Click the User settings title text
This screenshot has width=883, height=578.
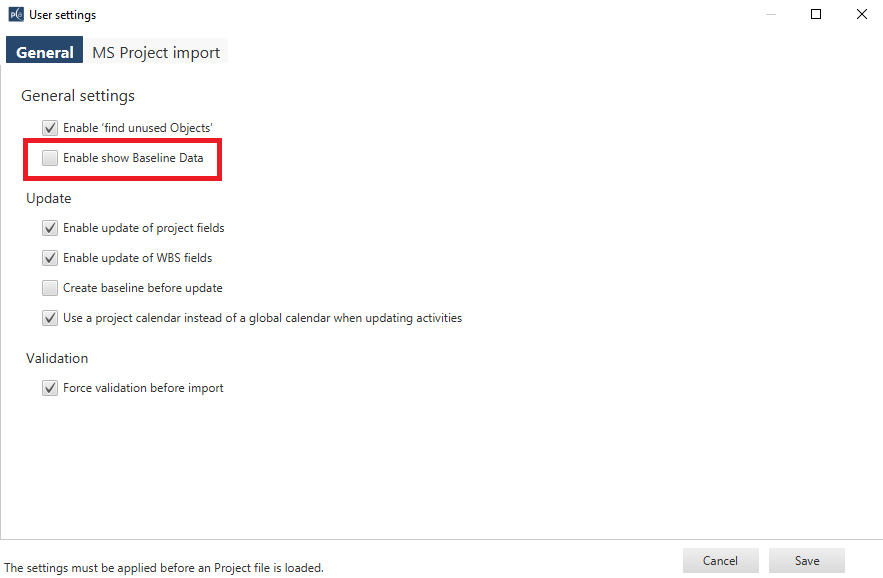63,15
